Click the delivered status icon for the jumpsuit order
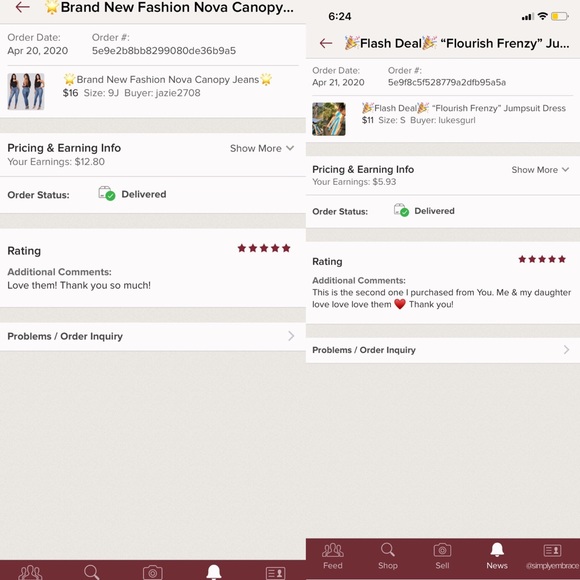This screenshot has width=580, height=580. point(401,210)
